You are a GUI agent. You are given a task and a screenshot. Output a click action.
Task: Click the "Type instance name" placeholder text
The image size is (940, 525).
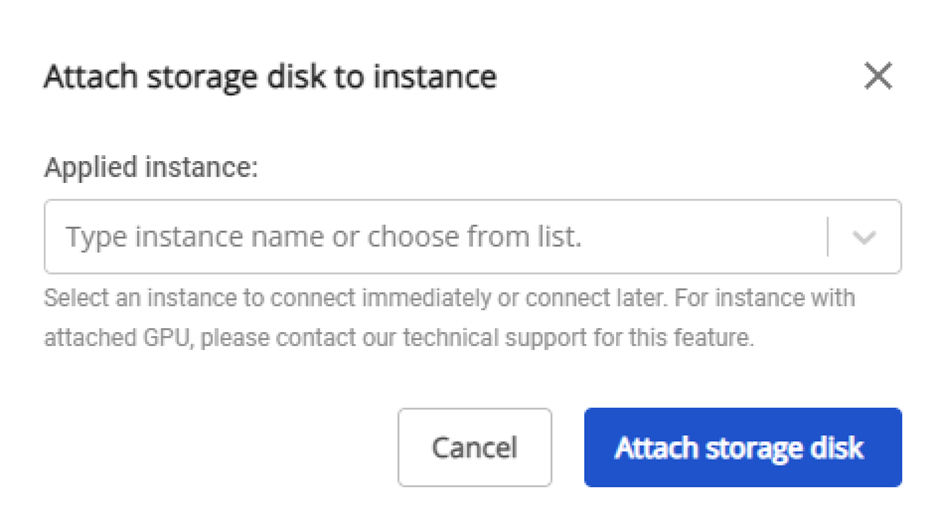323,238
